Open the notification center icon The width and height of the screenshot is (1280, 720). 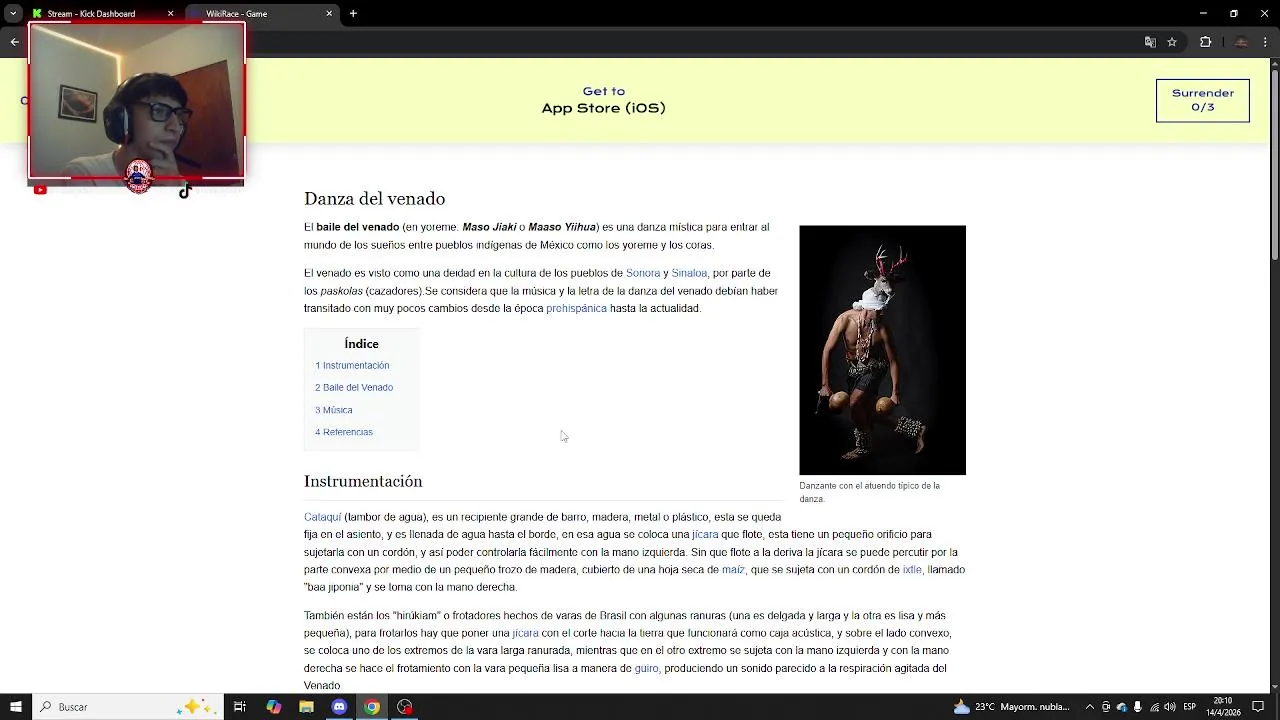[1258, 707]
